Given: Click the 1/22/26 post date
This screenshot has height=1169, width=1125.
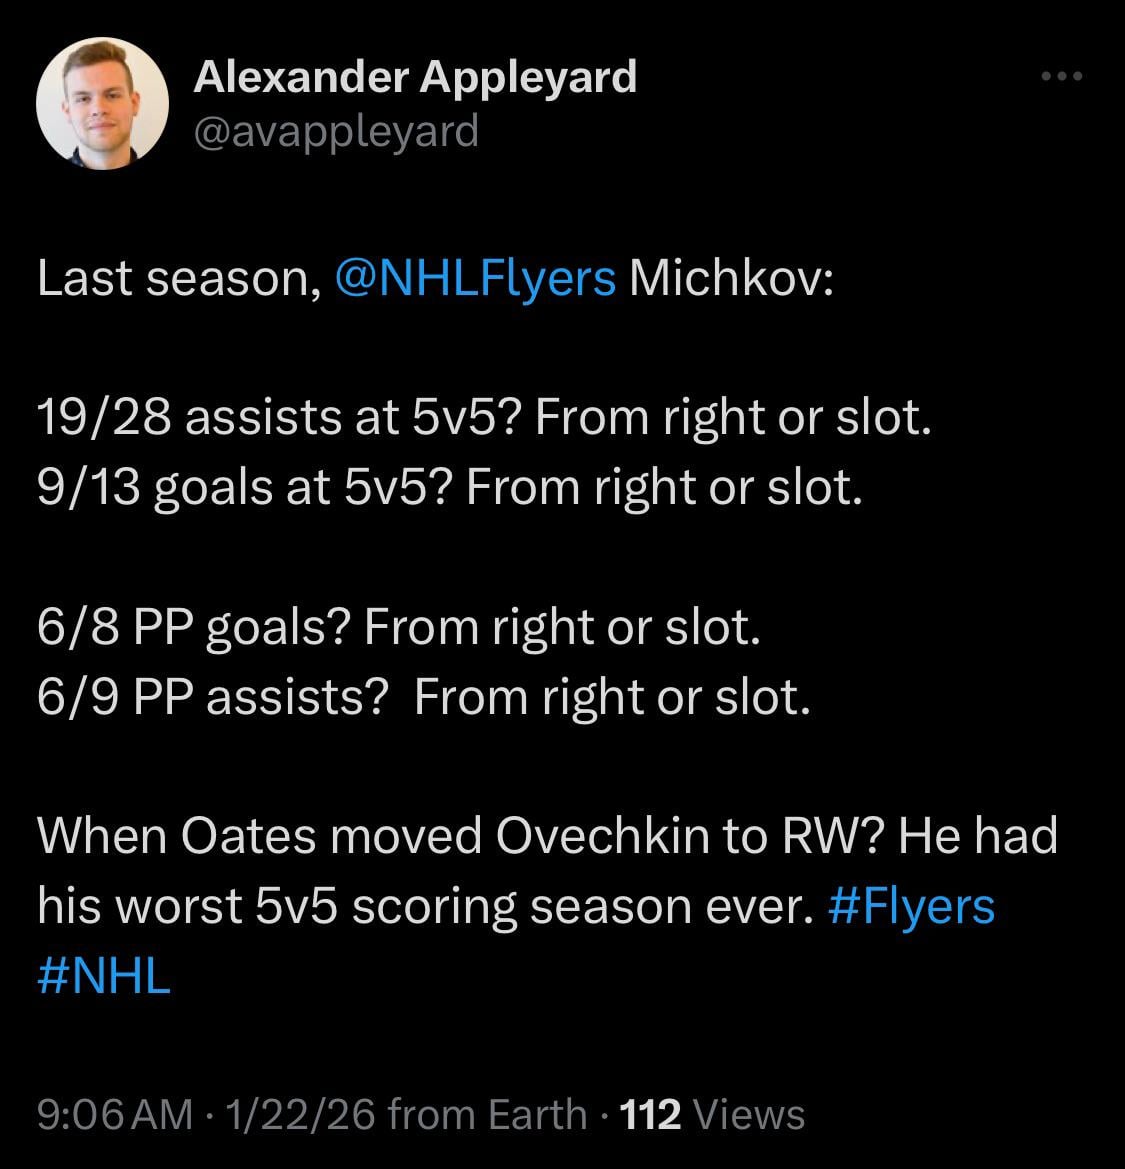Looking at the screenshot, I should point(300,1114).
